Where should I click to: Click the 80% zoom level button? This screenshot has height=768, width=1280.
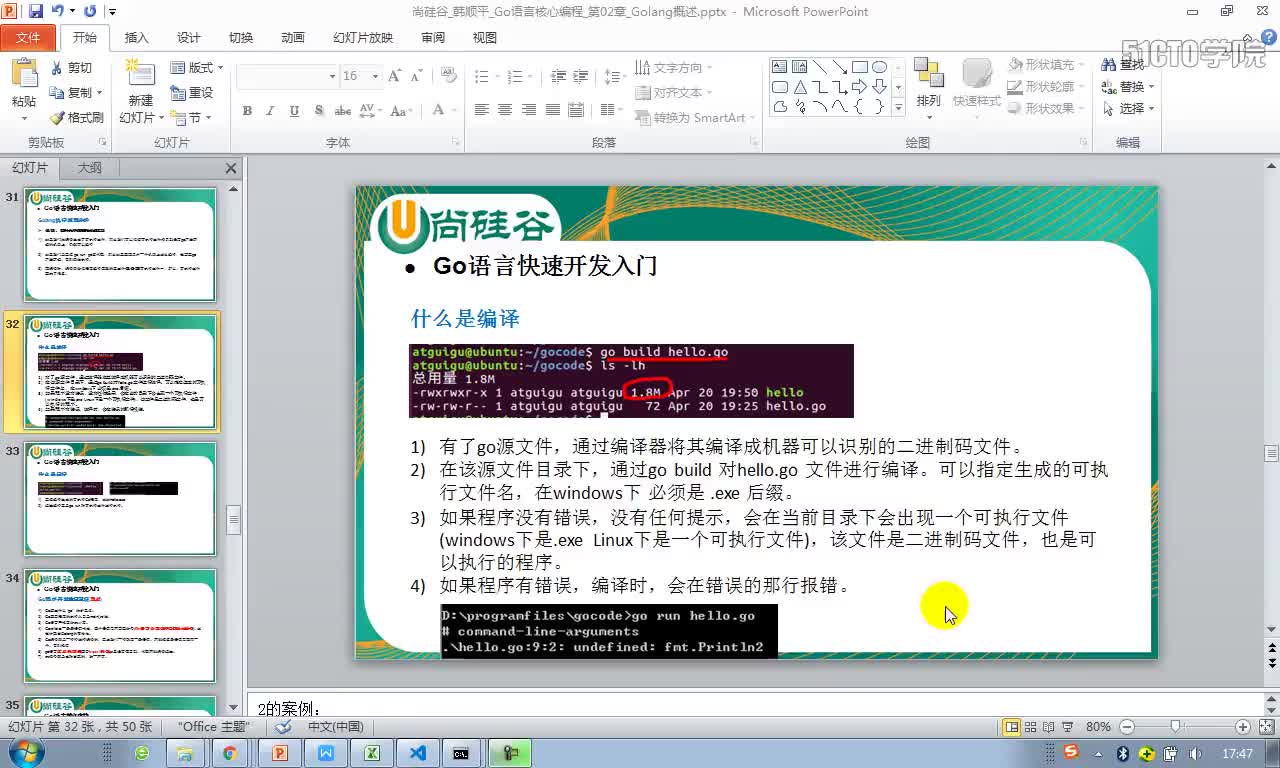tap(1098, 727)
